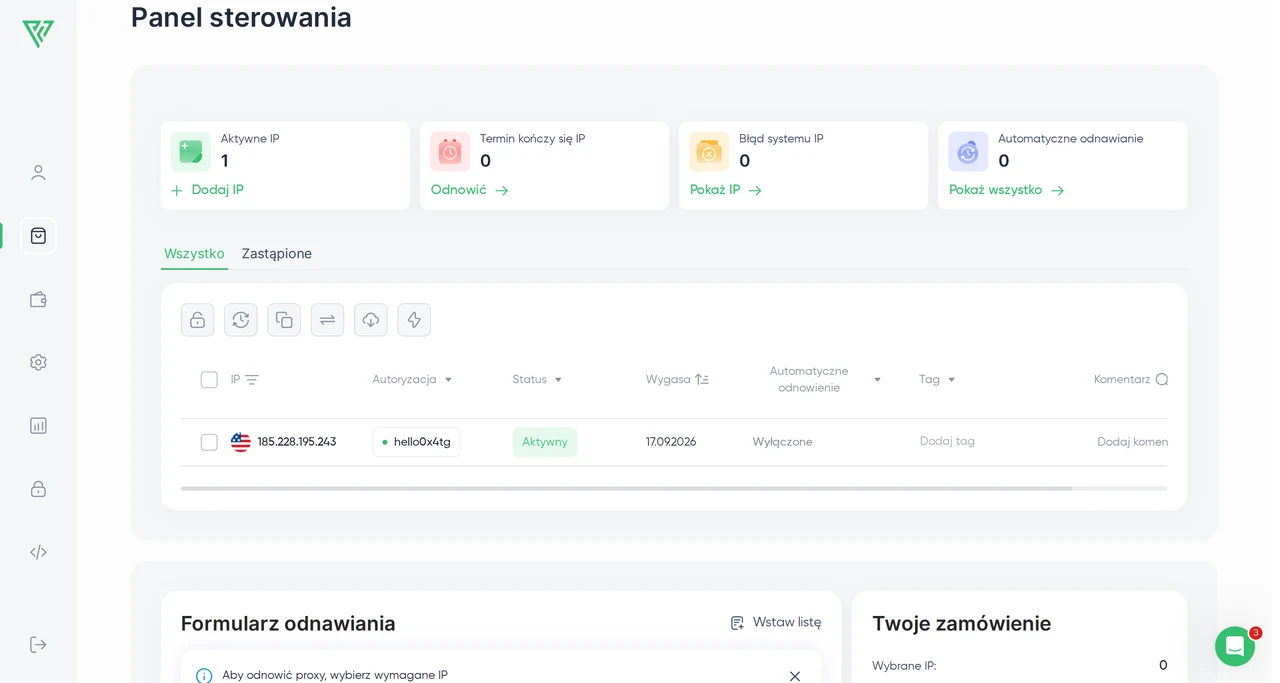Open the statistics chart sidebar icon

[x=38, y=425]
